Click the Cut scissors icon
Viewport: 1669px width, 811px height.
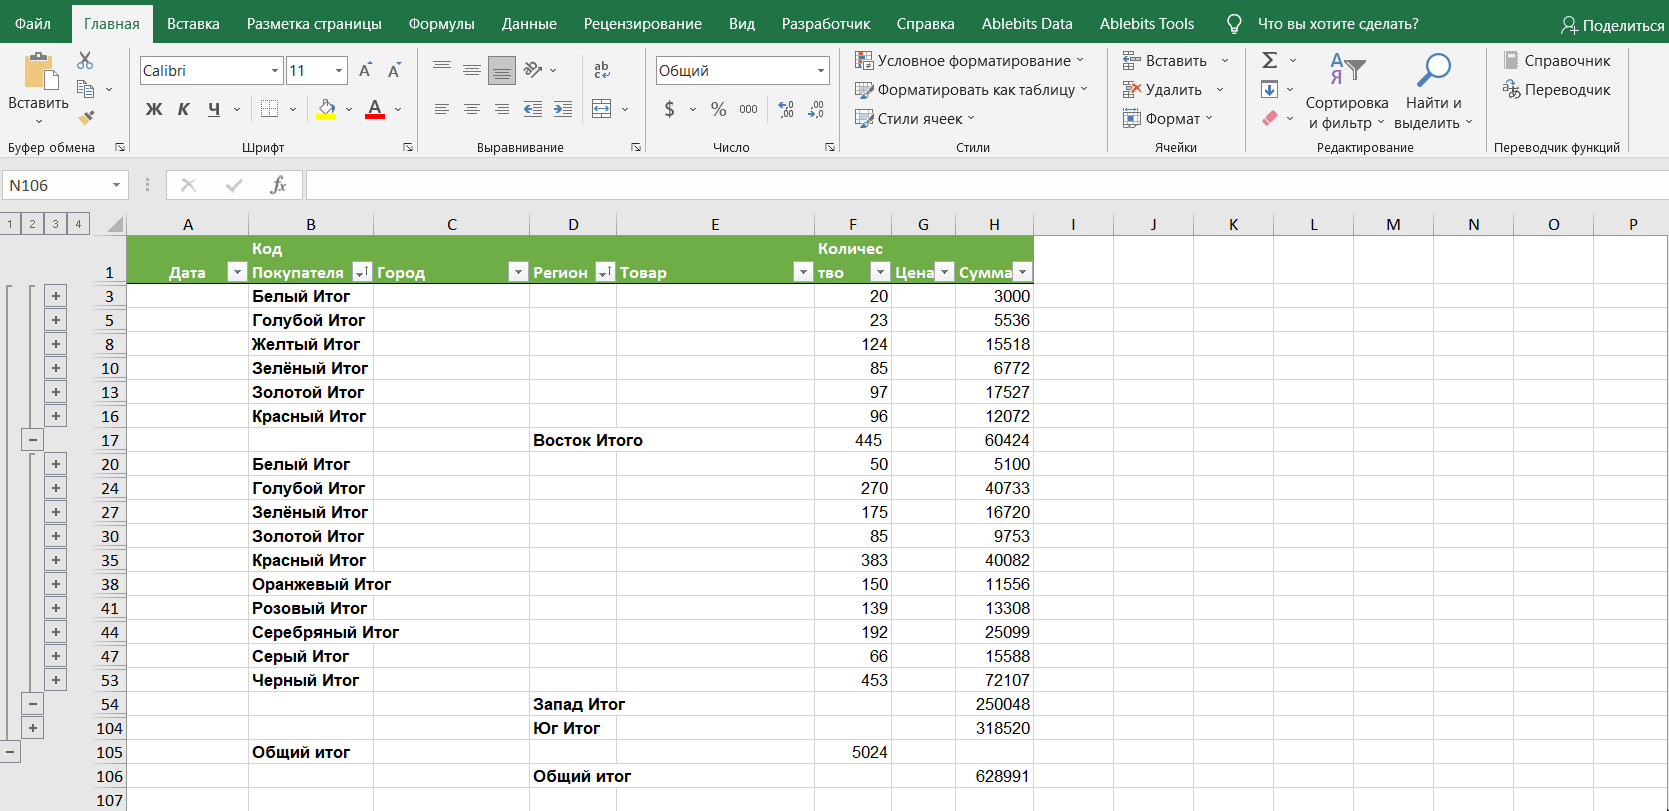85,61
